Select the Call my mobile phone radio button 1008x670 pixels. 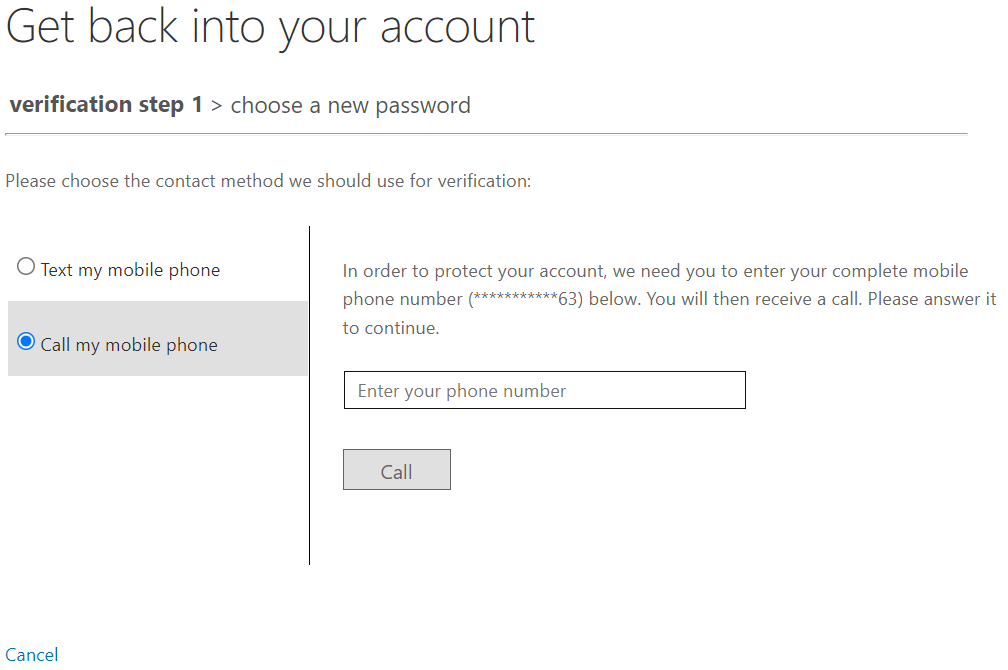[26, 341]
